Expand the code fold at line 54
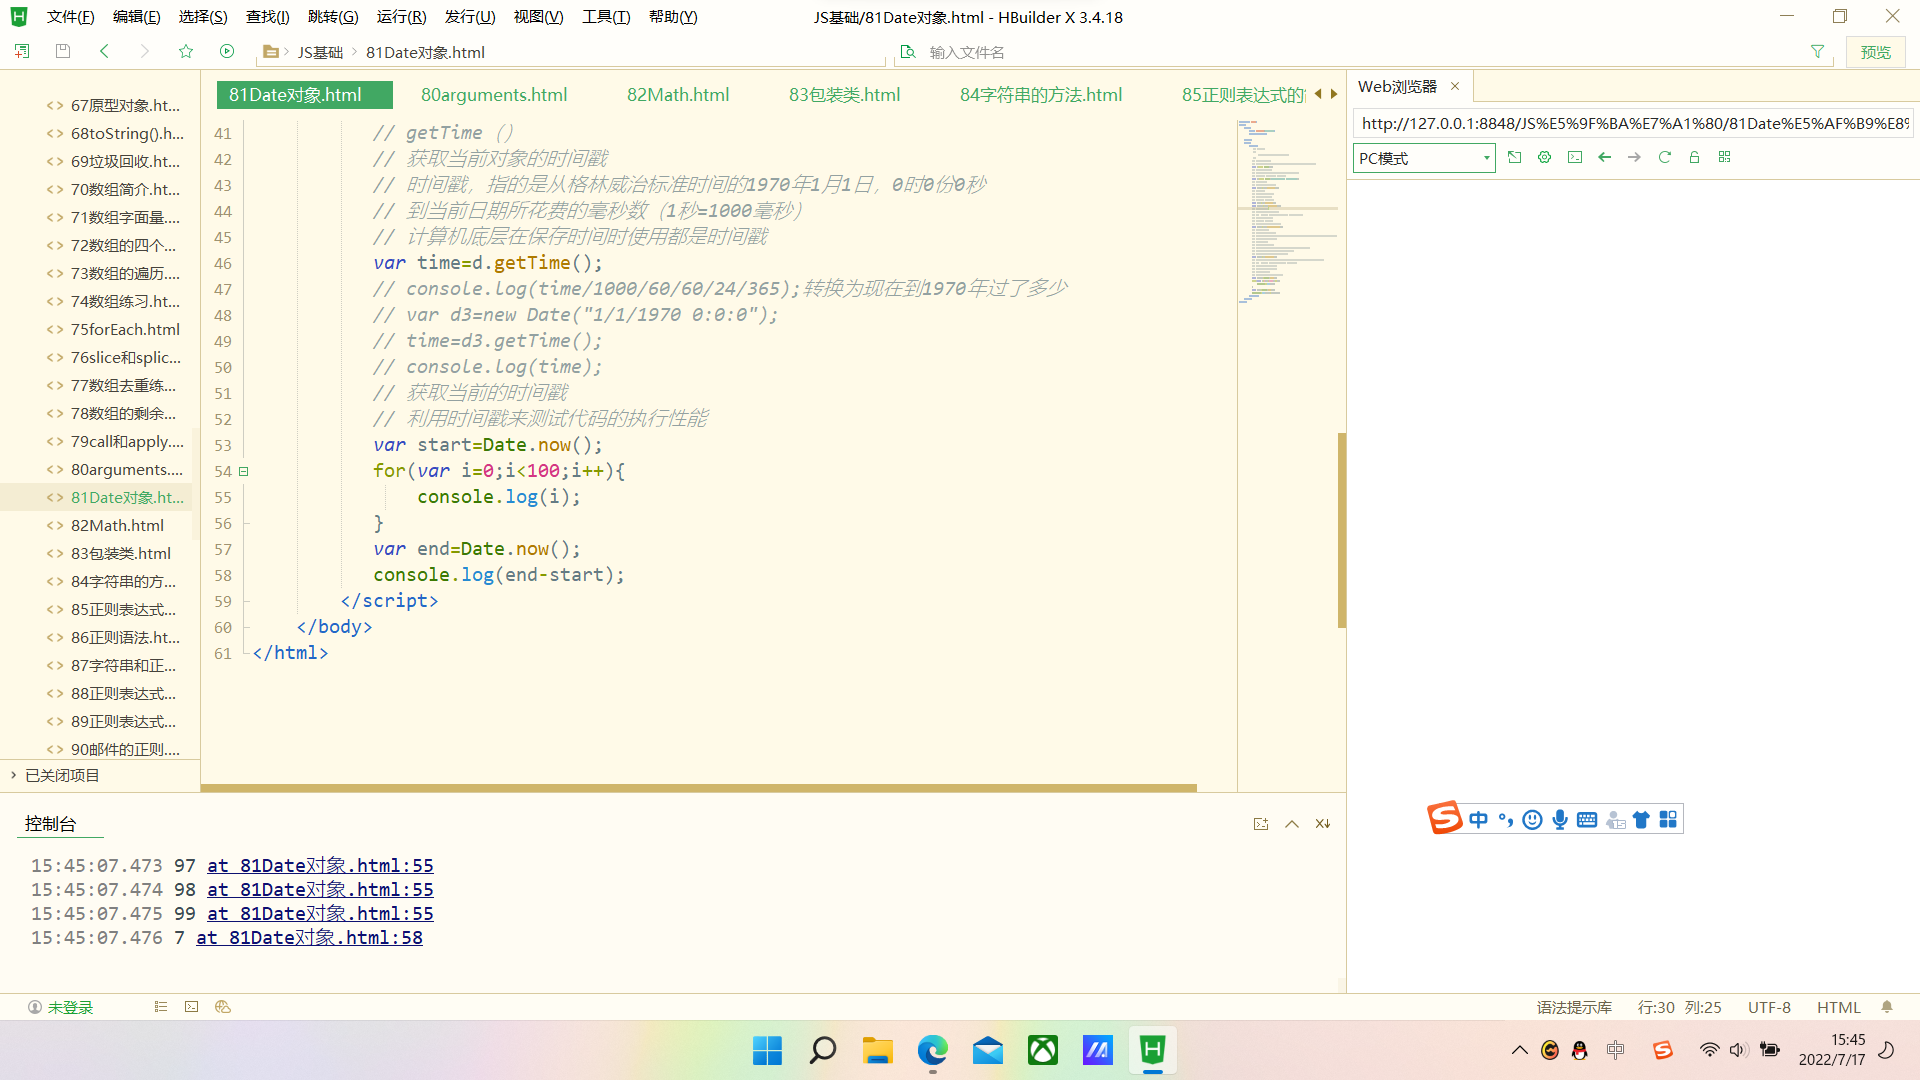This screenshot has width=1920, height=1080. pos(243,471)
